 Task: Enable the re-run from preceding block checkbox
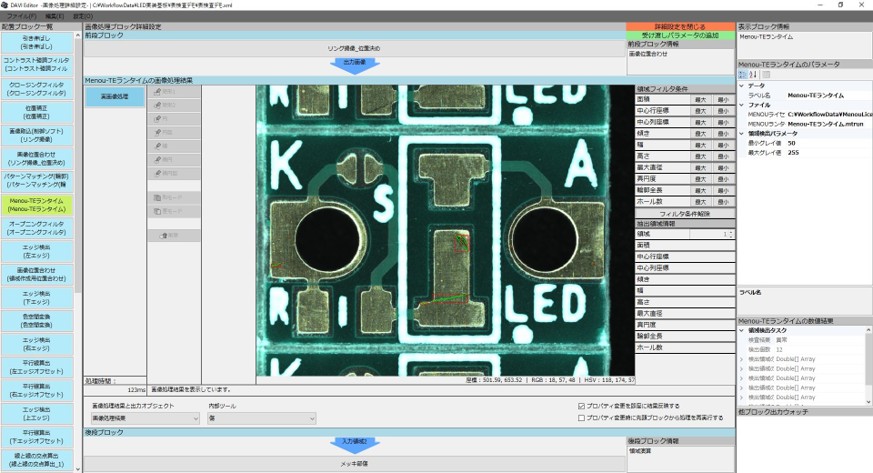pos(582,418)
